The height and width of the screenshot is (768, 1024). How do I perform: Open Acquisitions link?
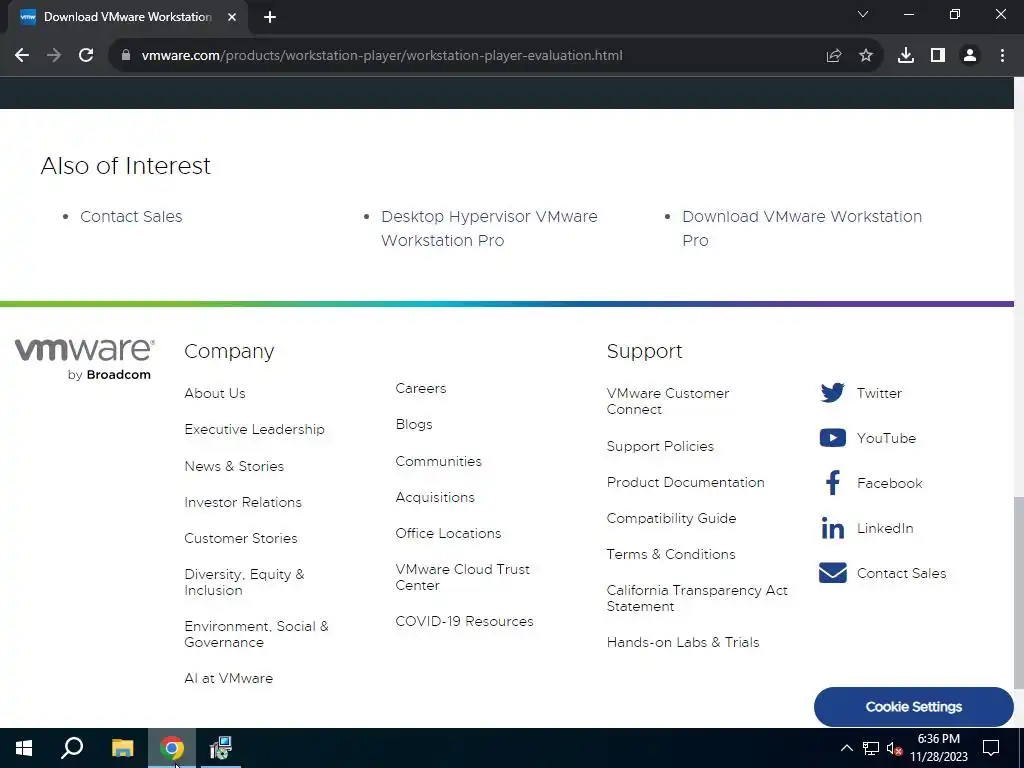[435, 497]
